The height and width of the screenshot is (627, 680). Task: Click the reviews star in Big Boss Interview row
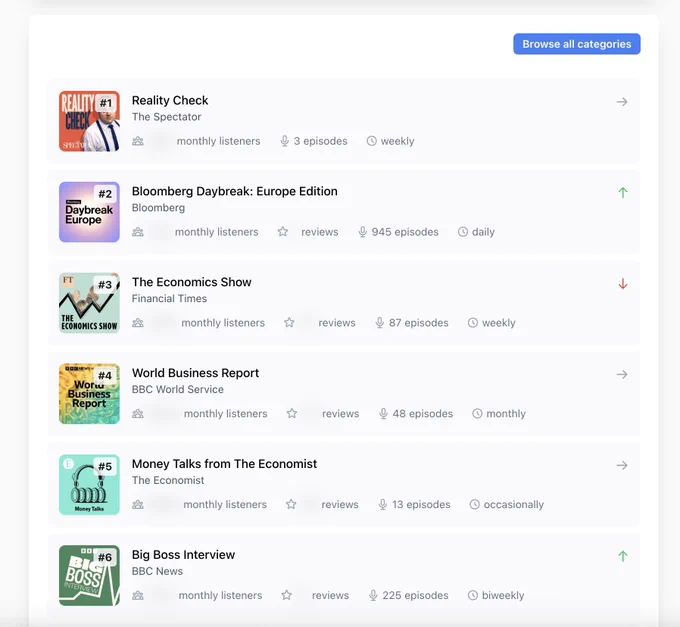pos(287,595)
